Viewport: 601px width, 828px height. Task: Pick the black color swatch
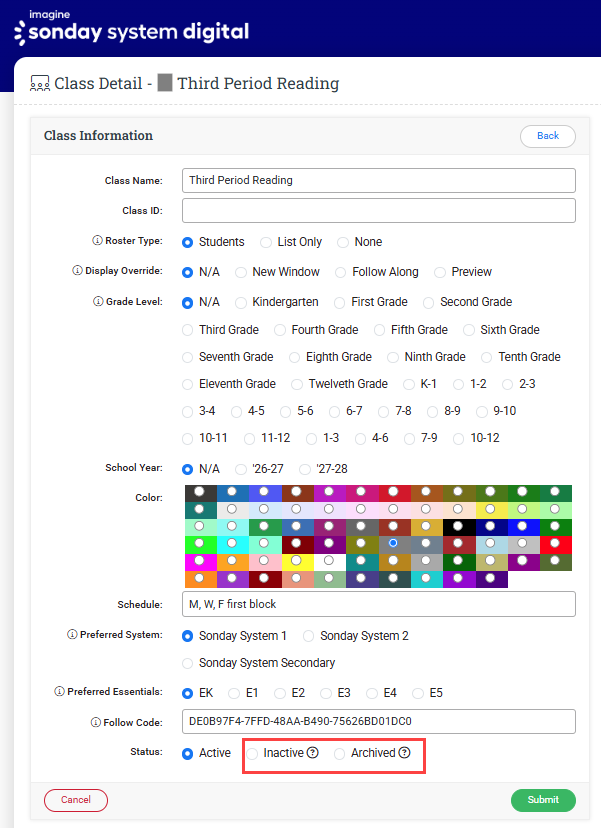[458, 526]
